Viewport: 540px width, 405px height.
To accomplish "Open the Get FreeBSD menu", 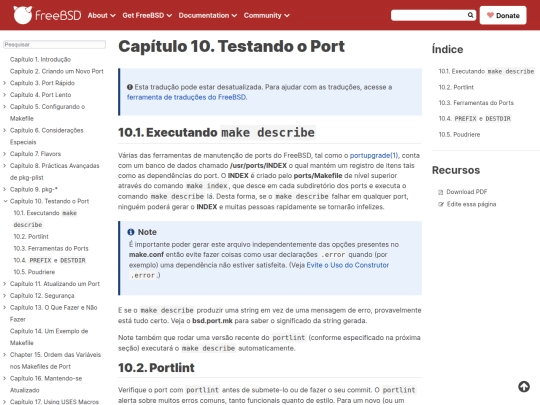I will click(x=147, y=15).
